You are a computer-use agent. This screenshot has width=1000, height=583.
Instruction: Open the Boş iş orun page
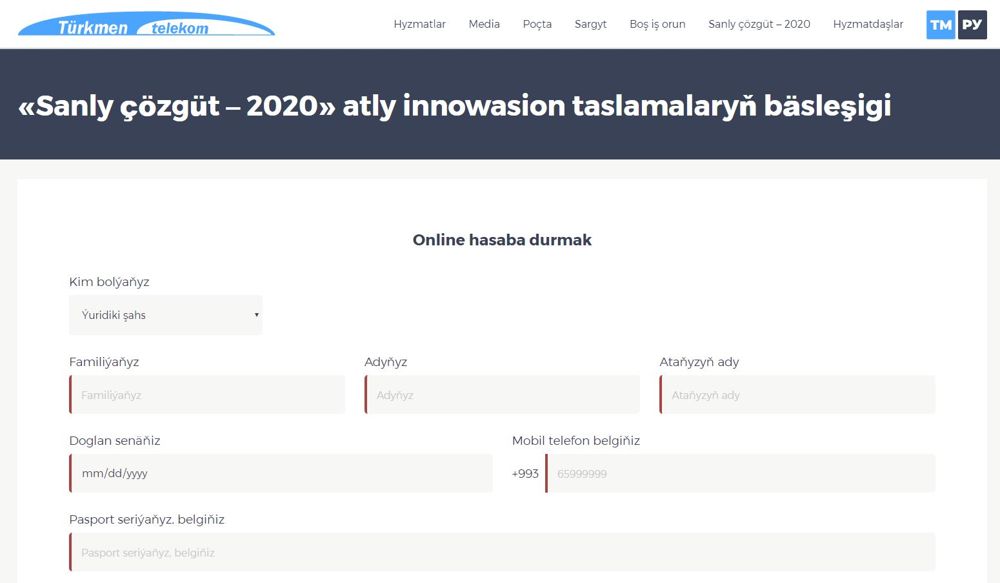coord(656,24)
